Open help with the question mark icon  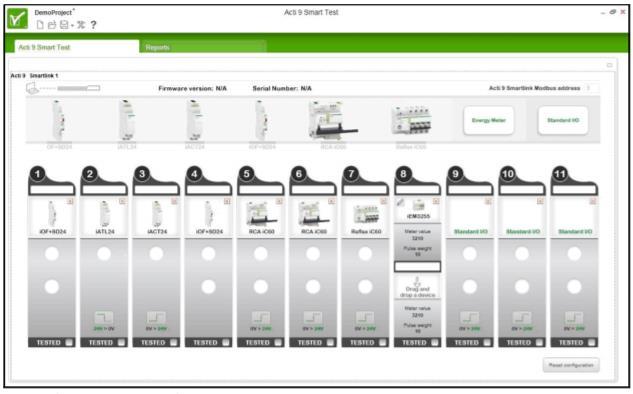(94, 25)
